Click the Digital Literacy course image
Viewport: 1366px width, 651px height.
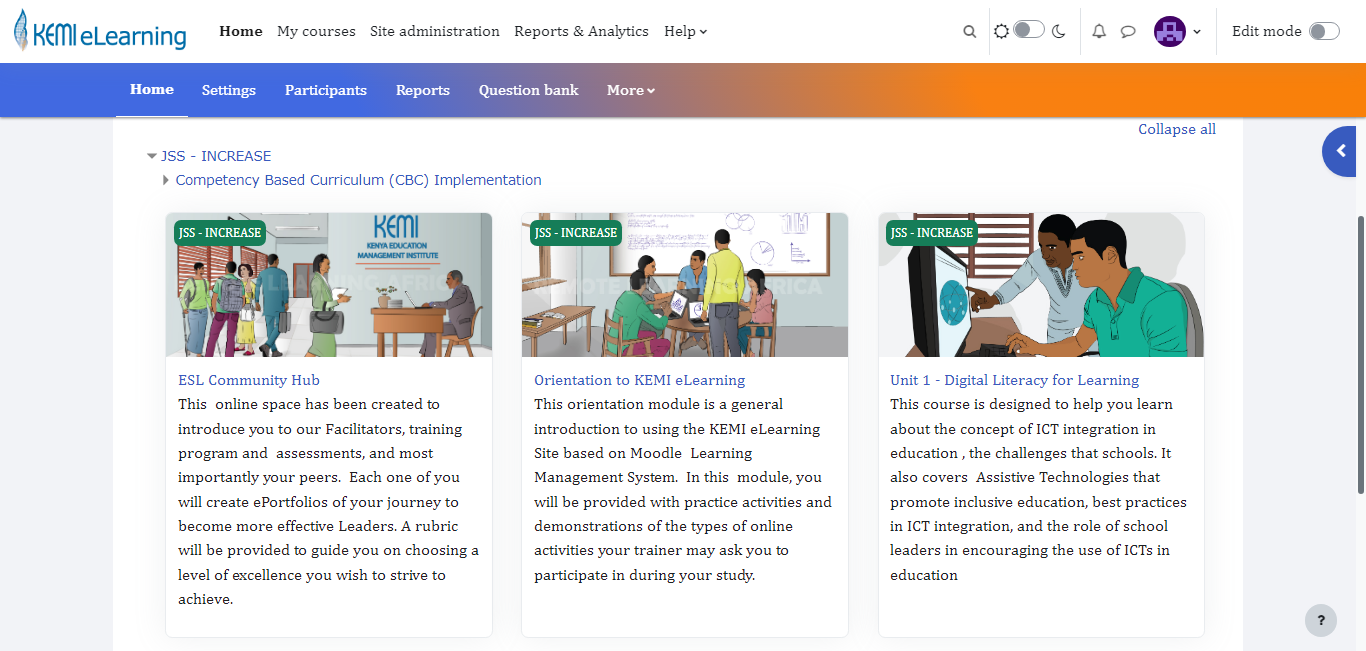click(1041, 285)
